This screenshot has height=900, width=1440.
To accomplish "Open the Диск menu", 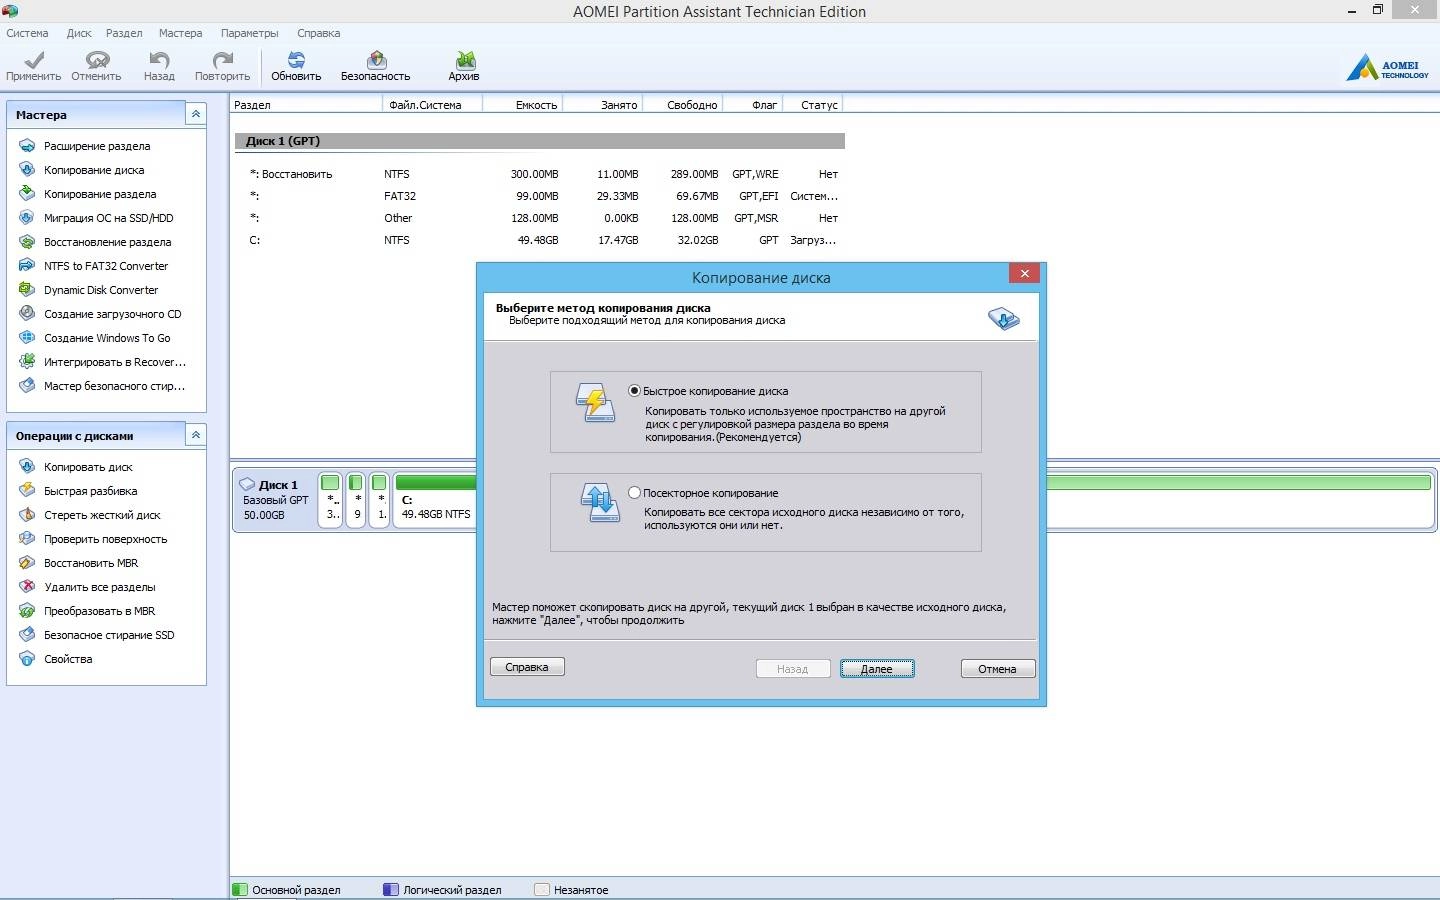I will 79,33.
